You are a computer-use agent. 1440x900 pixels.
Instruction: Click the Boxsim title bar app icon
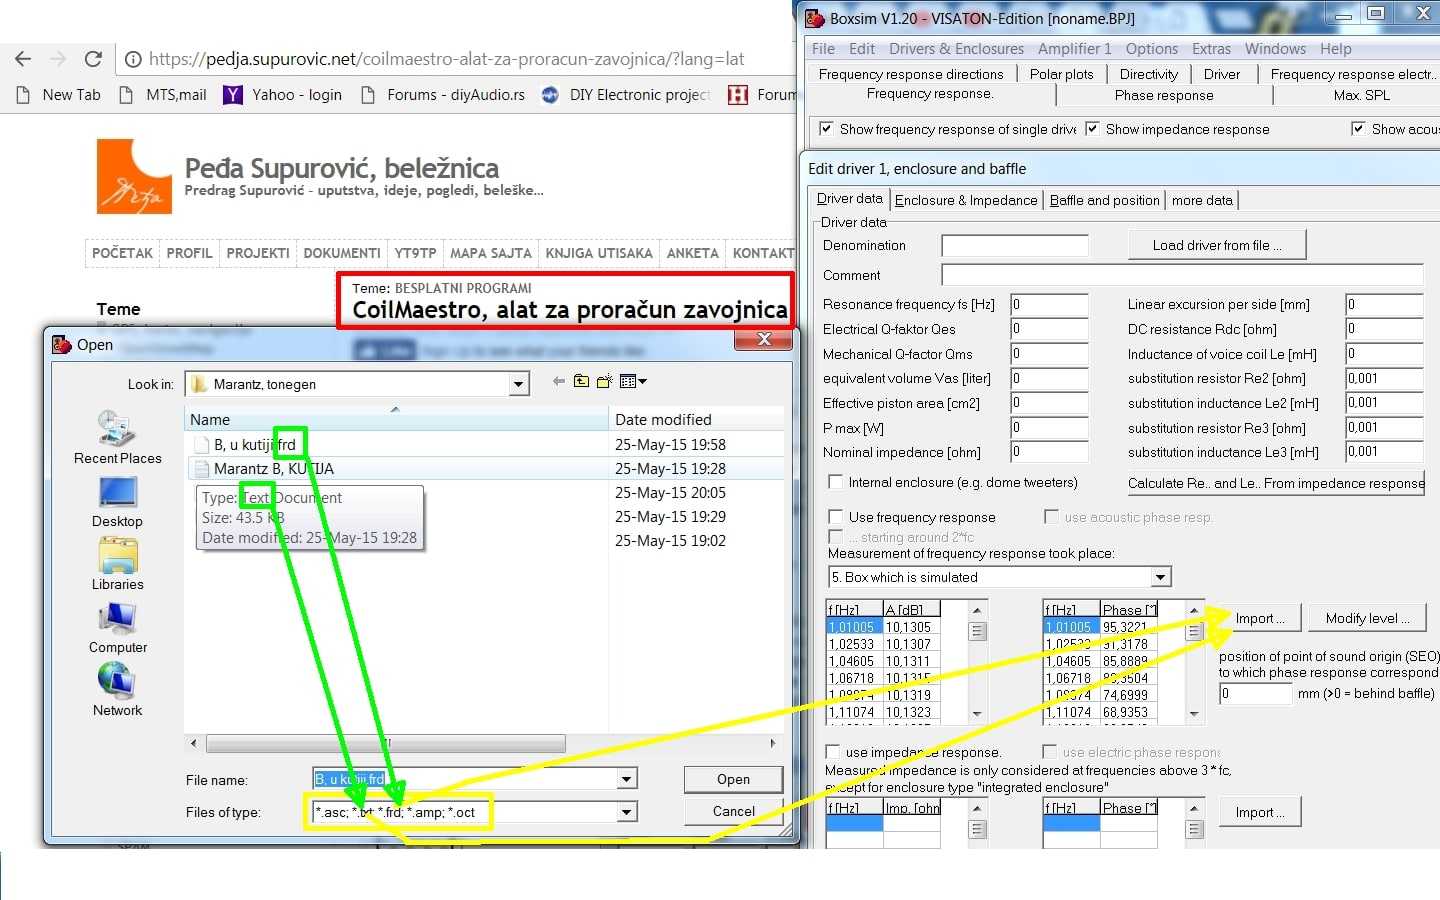click(816, 18)
